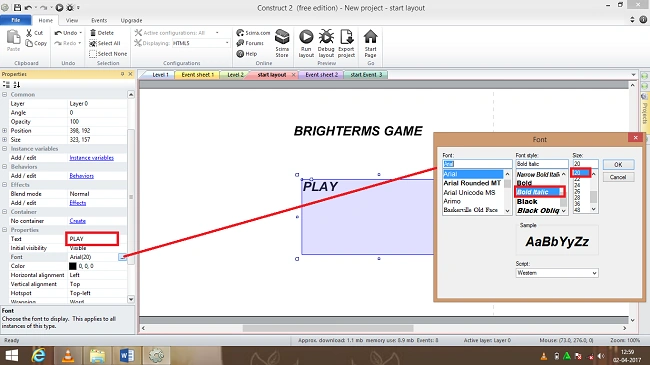The width and height of the screenshot is (650, 365).
Task: Switch to the Event sheet 1 tab
Action: coord(197,75)
